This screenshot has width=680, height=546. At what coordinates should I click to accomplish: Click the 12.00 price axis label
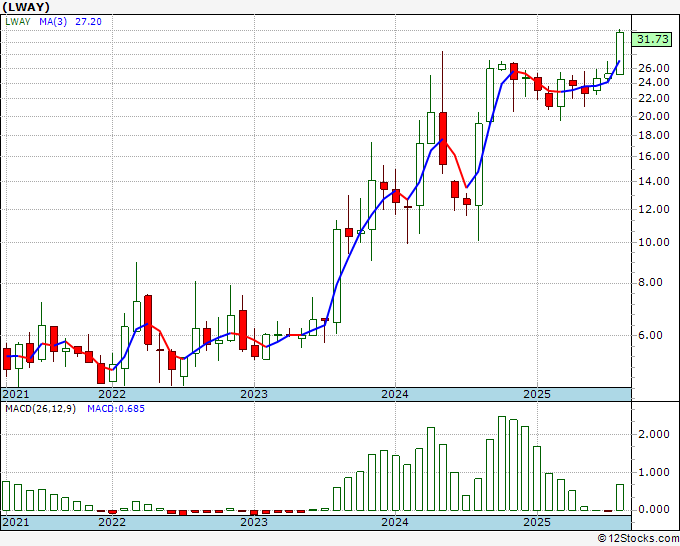654,209
